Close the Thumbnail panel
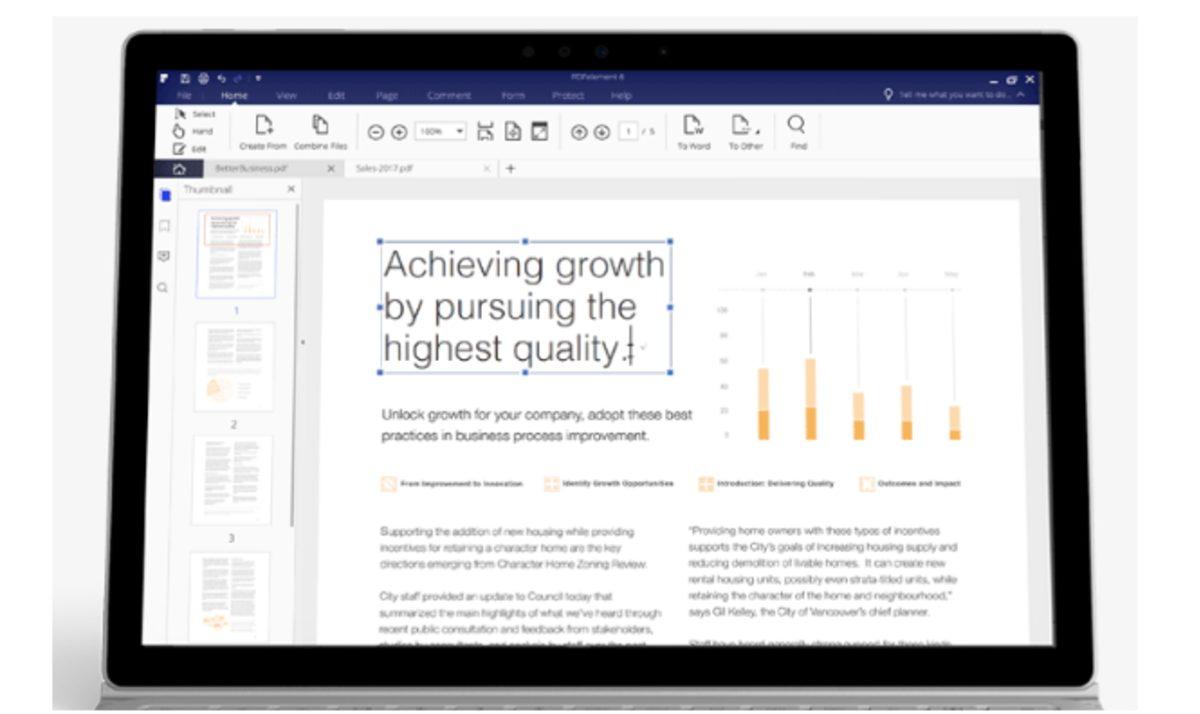The width and height of the screenshot is (1200, 714). coord(291,189)
